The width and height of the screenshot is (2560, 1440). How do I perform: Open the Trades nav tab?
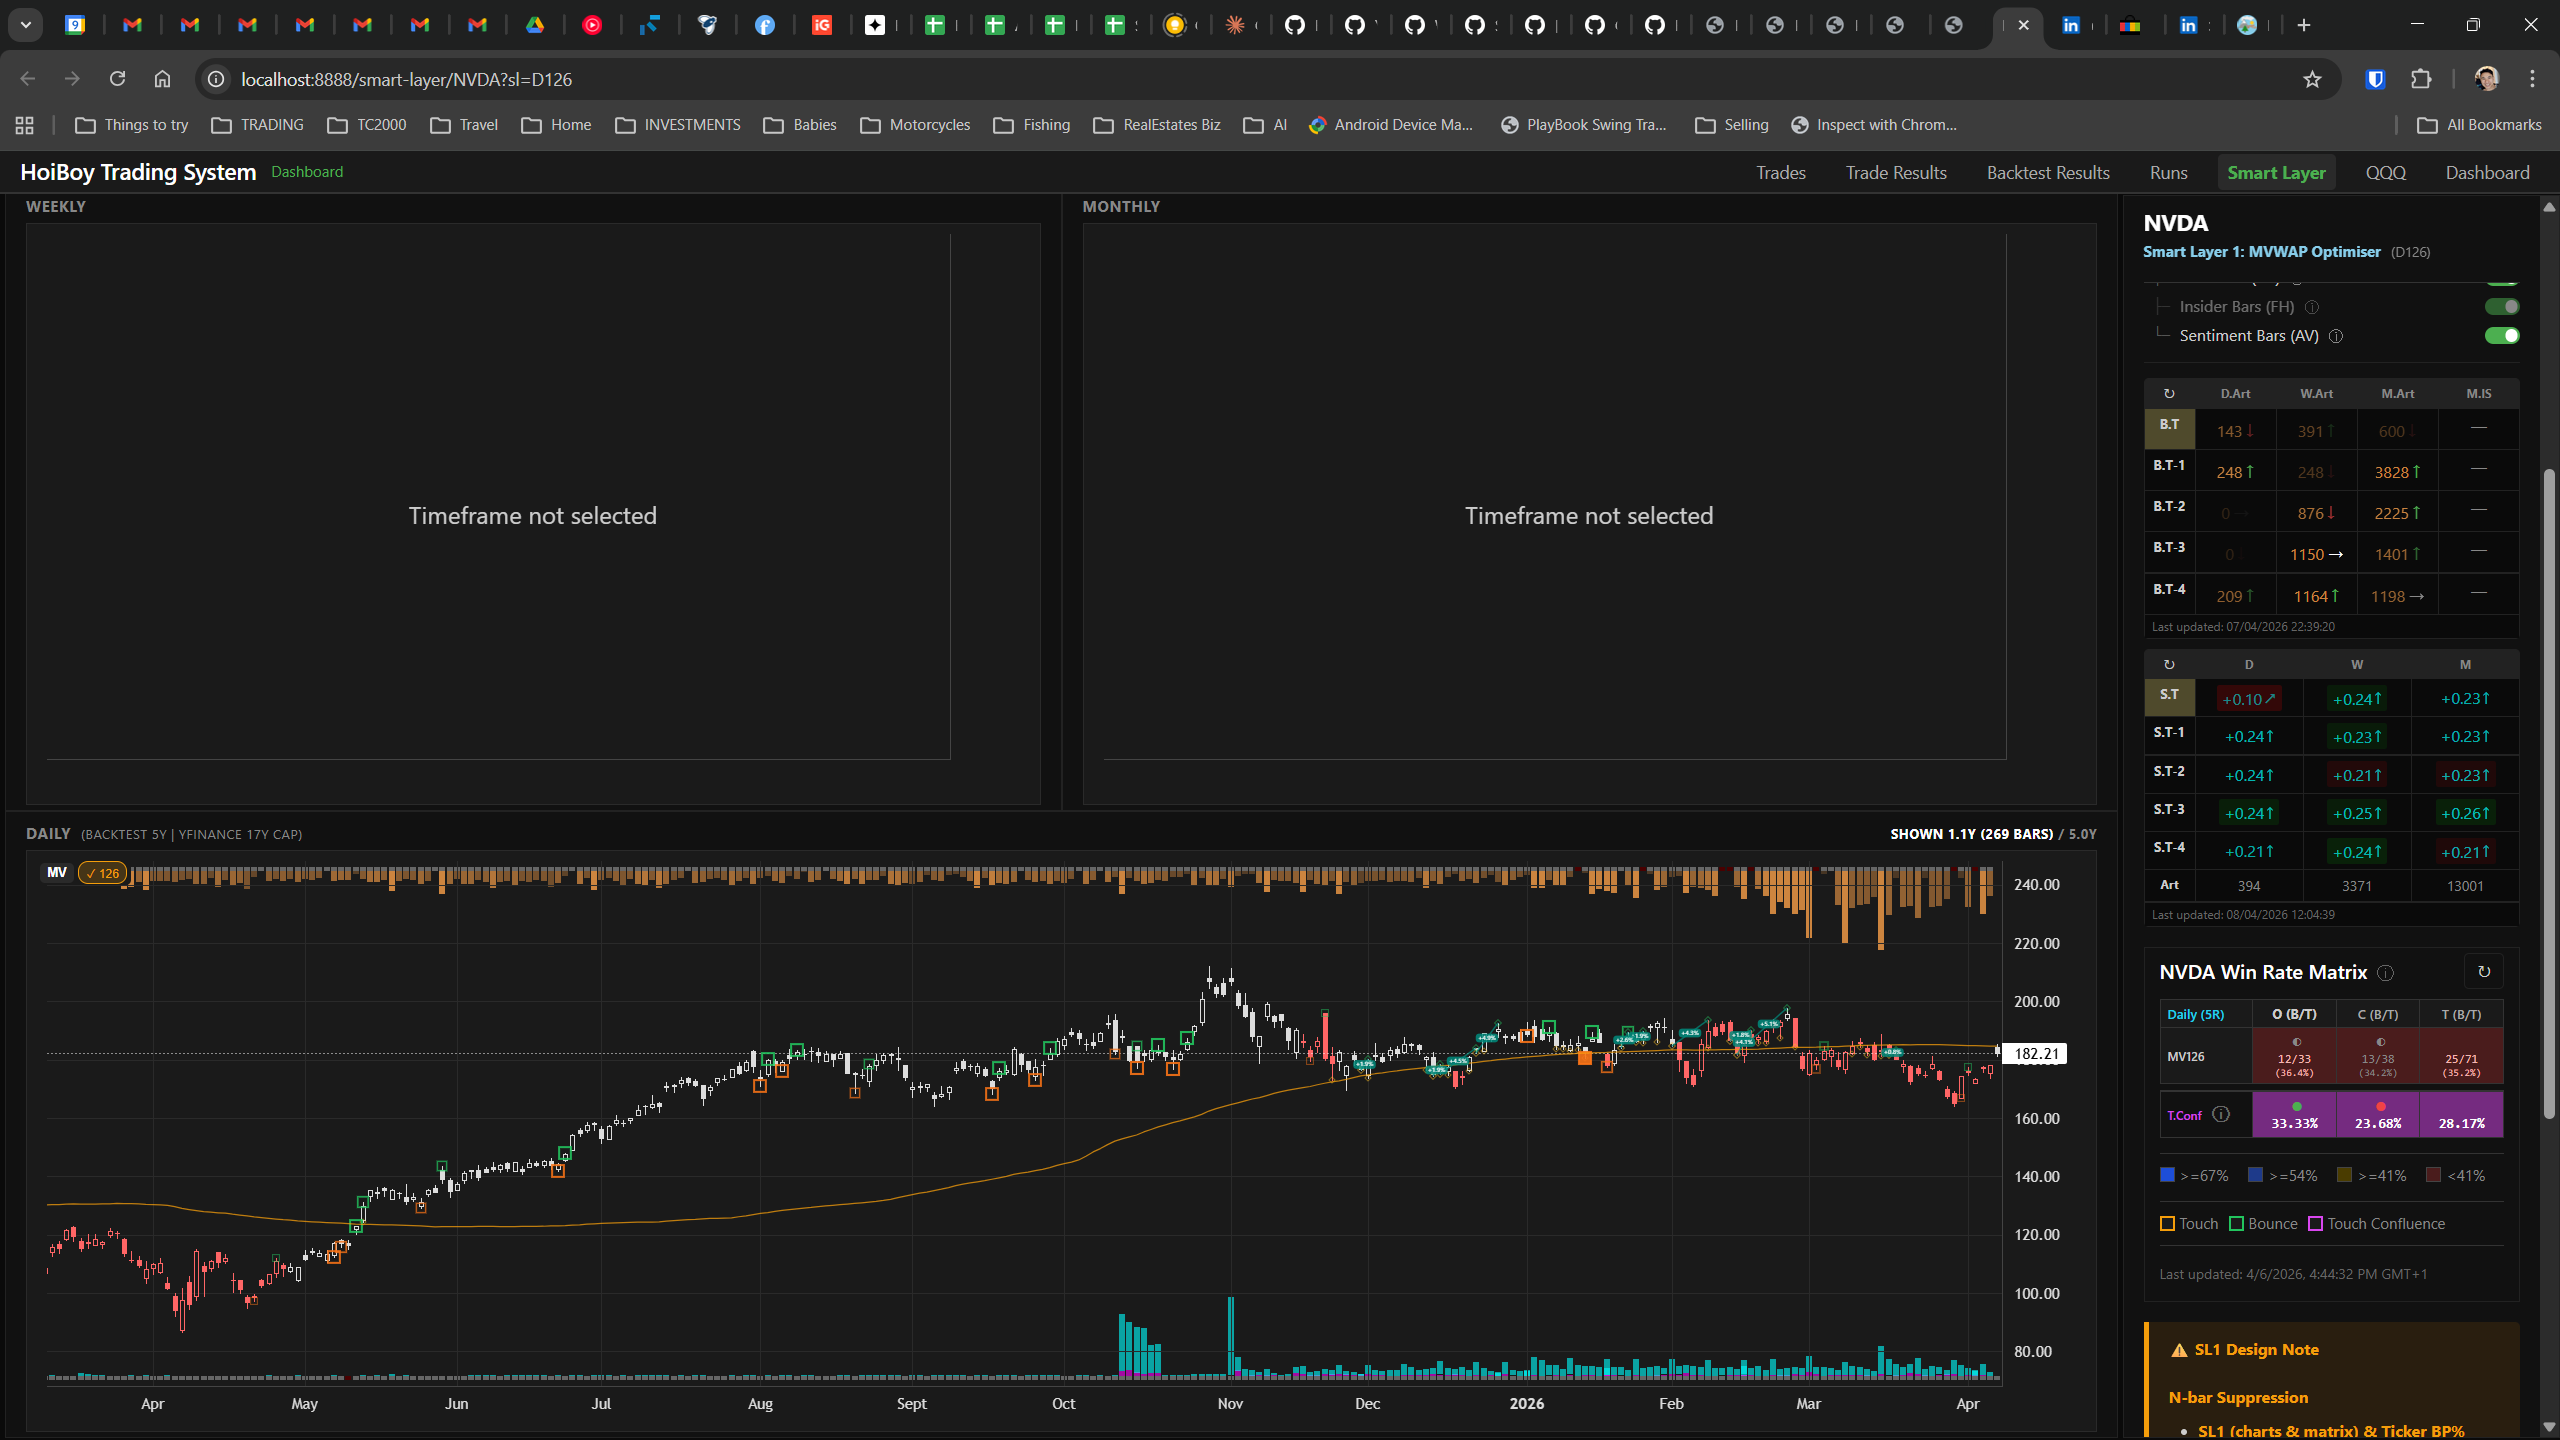click(1781, 173)
